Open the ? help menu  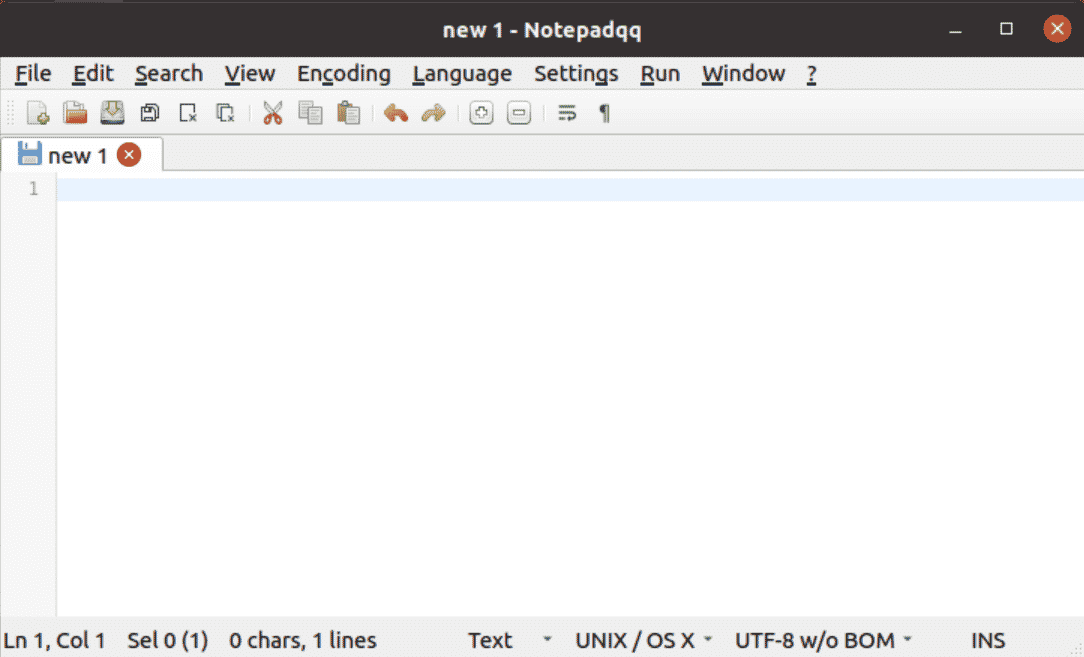(812, 73)
